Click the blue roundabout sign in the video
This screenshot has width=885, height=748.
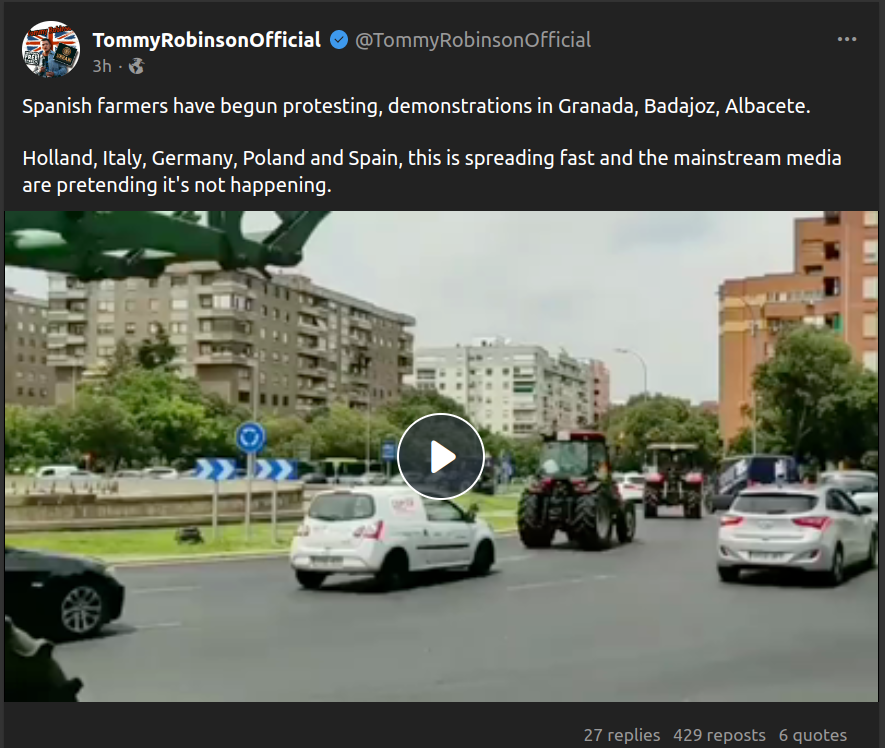pos(250,438)
